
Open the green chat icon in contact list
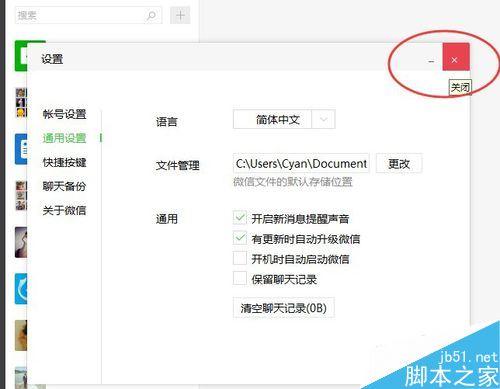[x=21, y=56]
